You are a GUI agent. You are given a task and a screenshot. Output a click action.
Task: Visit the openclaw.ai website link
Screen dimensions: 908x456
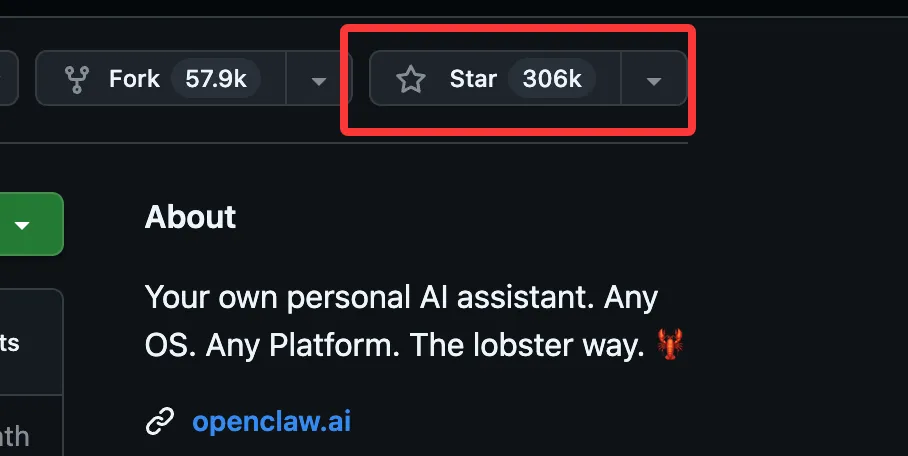coord(271,421)
